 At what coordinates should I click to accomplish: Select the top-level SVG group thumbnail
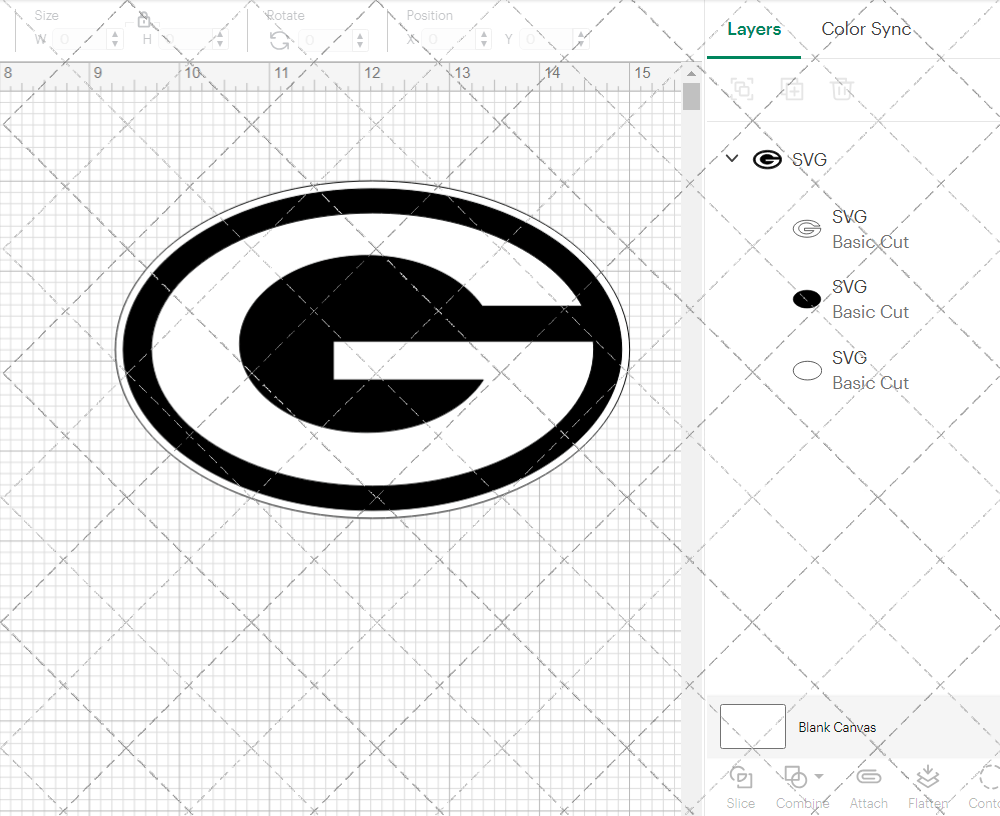[767, 159]
